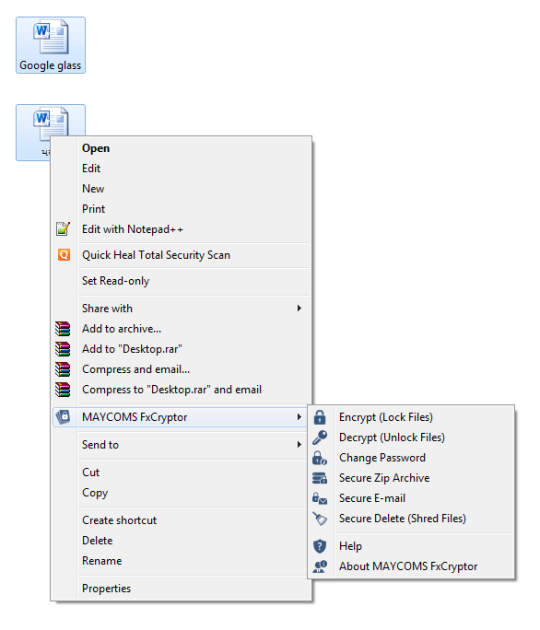This screenshot has height=630, width=540.
Task: Run Quick Heal Total Security Scan
Action: point(182,255)
